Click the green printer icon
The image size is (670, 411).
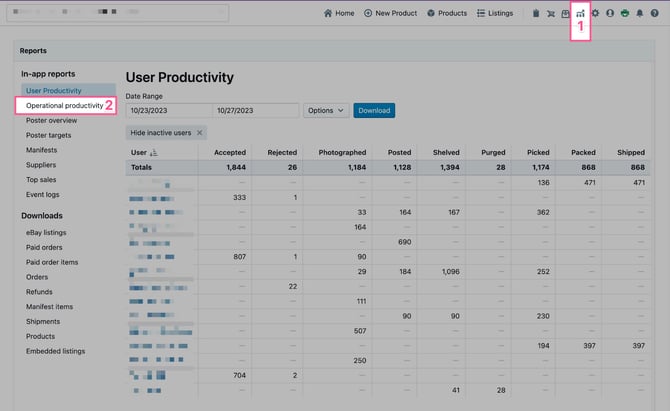click(625, 14)
